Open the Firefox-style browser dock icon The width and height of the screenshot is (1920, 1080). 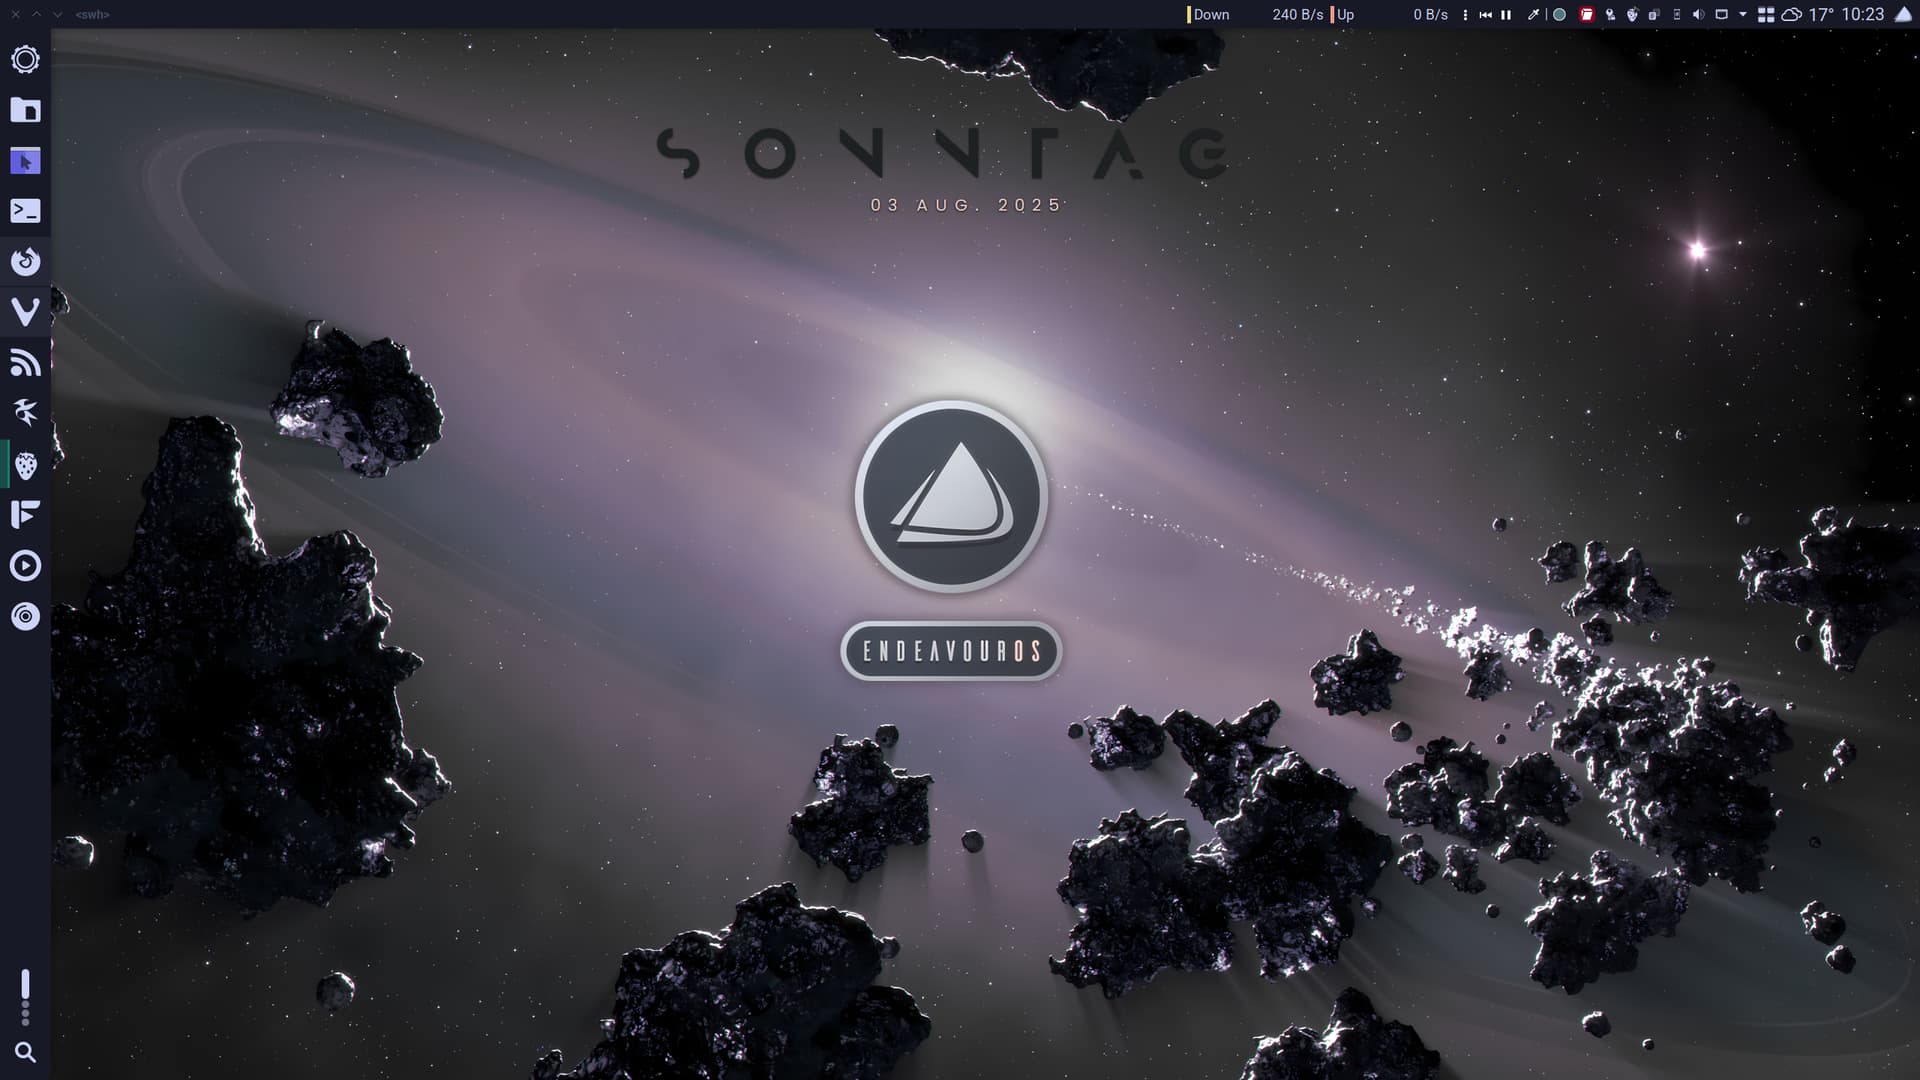(25, 262)
